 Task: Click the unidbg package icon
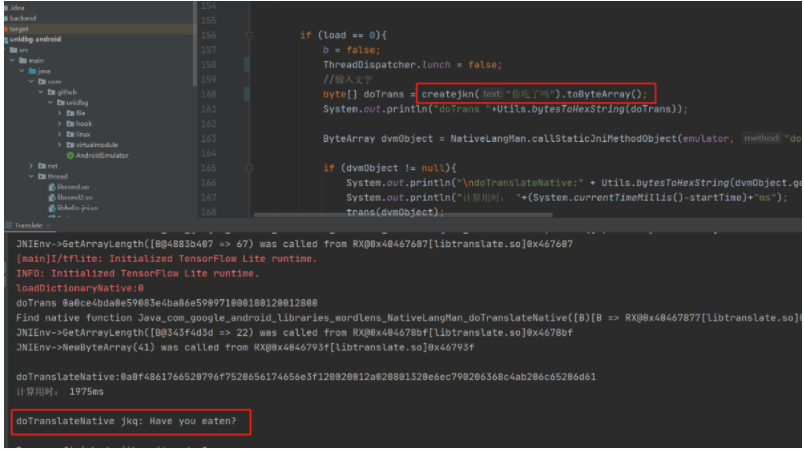(x=61, y=102)
